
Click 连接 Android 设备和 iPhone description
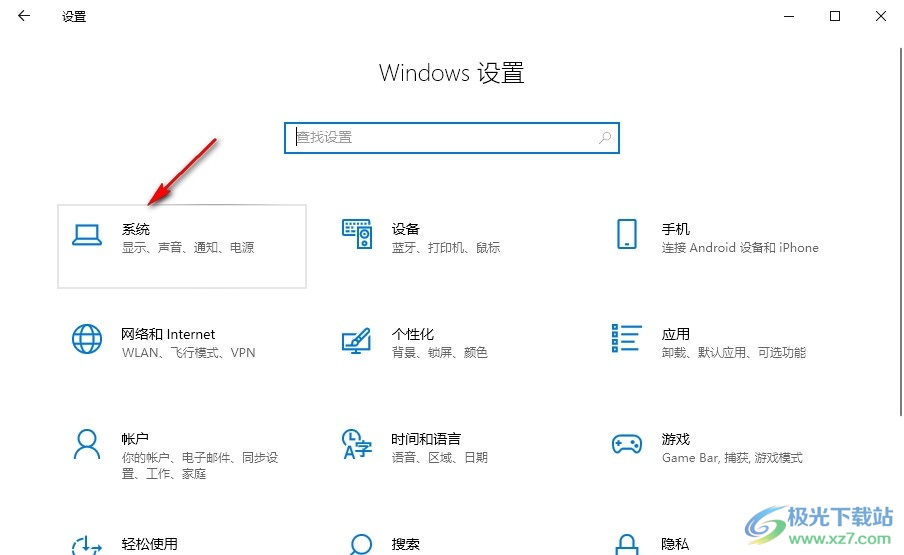740,248
